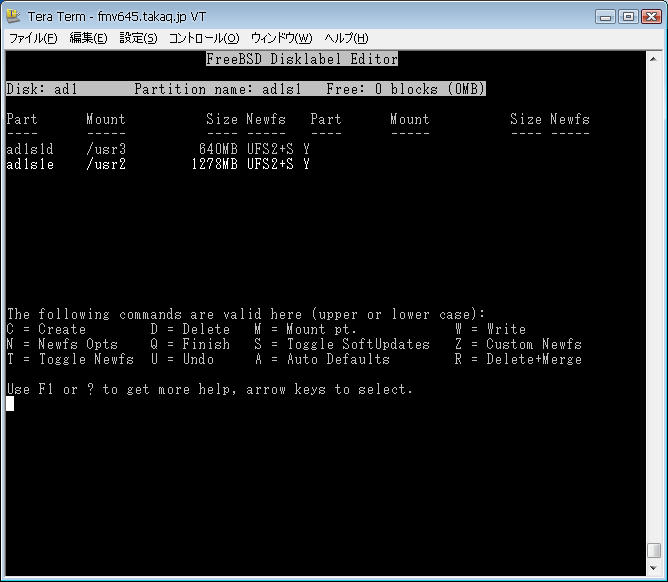
Task: Open the 設定(S) menu
Action: coord(138,38)
